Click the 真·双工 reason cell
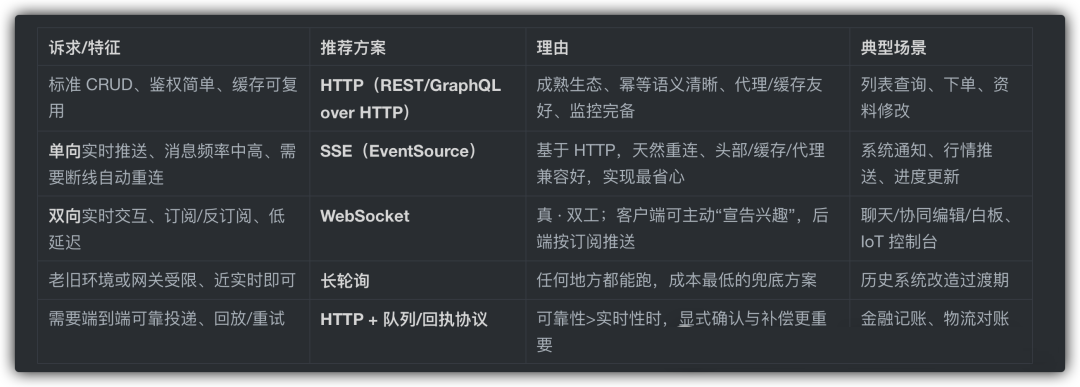1080x387 pixels. pyautogui.click(x=687, y=228)
